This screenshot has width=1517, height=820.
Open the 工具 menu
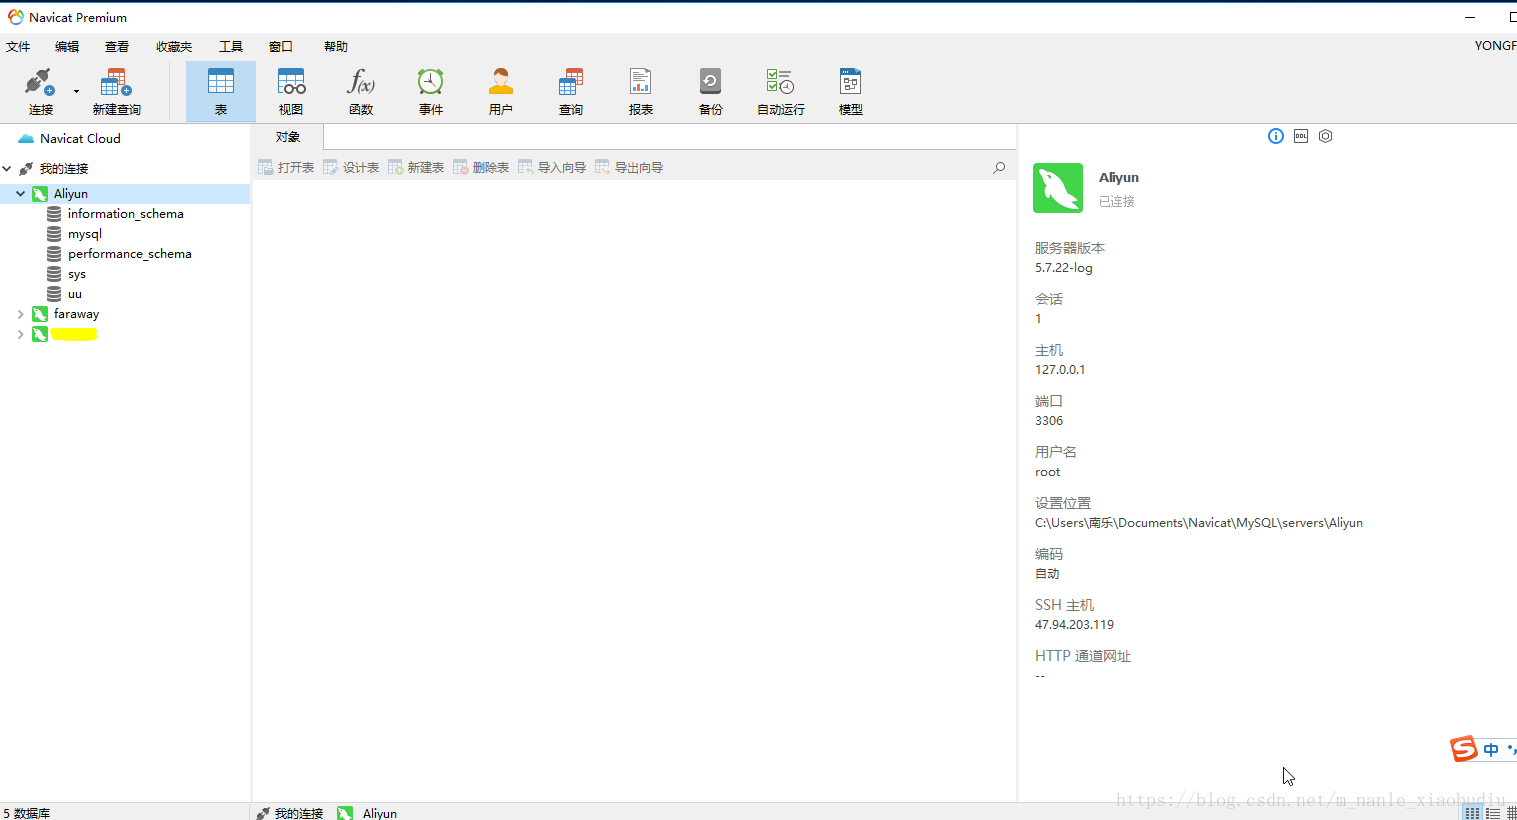(x=231, y=46)
